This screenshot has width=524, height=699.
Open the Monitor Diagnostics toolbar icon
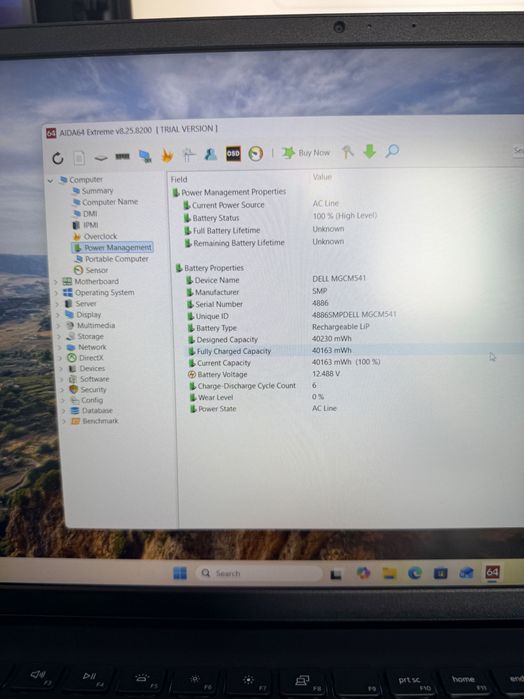(189, 155)
